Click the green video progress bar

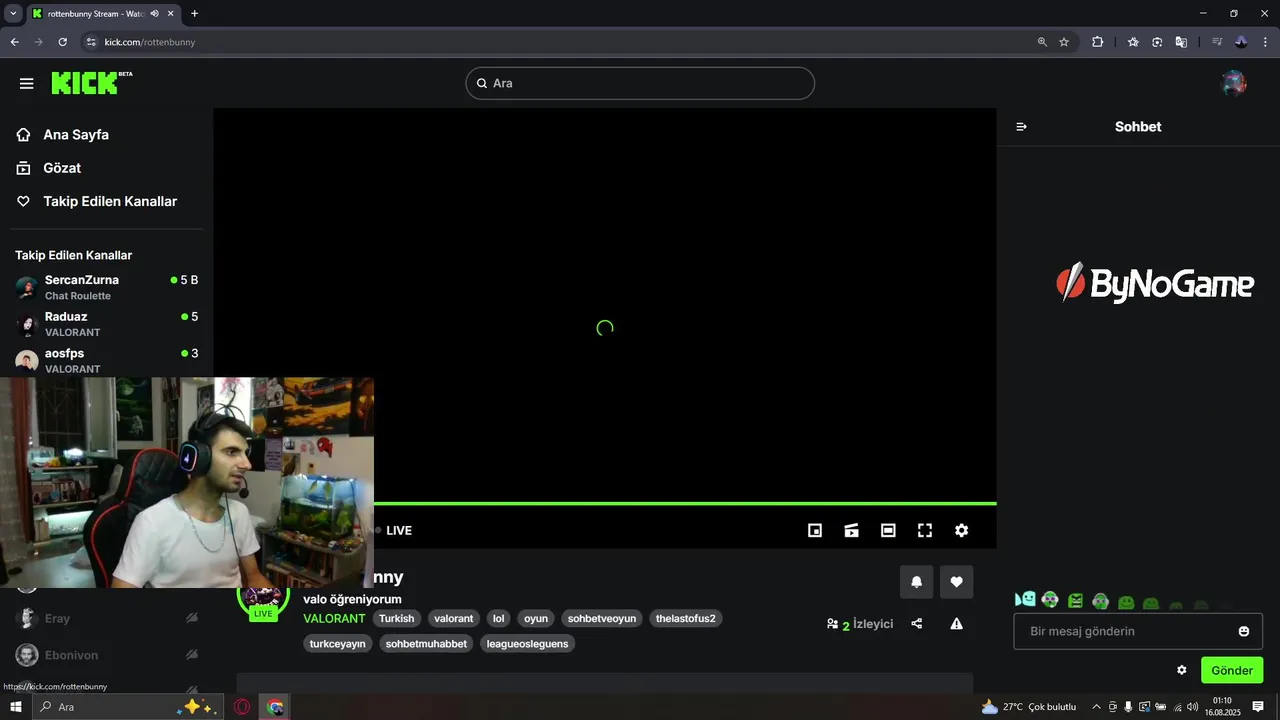coord(685,503)
